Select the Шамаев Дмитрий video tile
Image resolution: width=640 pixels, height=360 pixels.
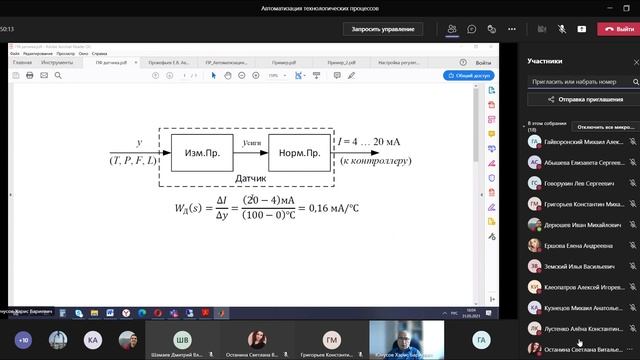(182, 340)
